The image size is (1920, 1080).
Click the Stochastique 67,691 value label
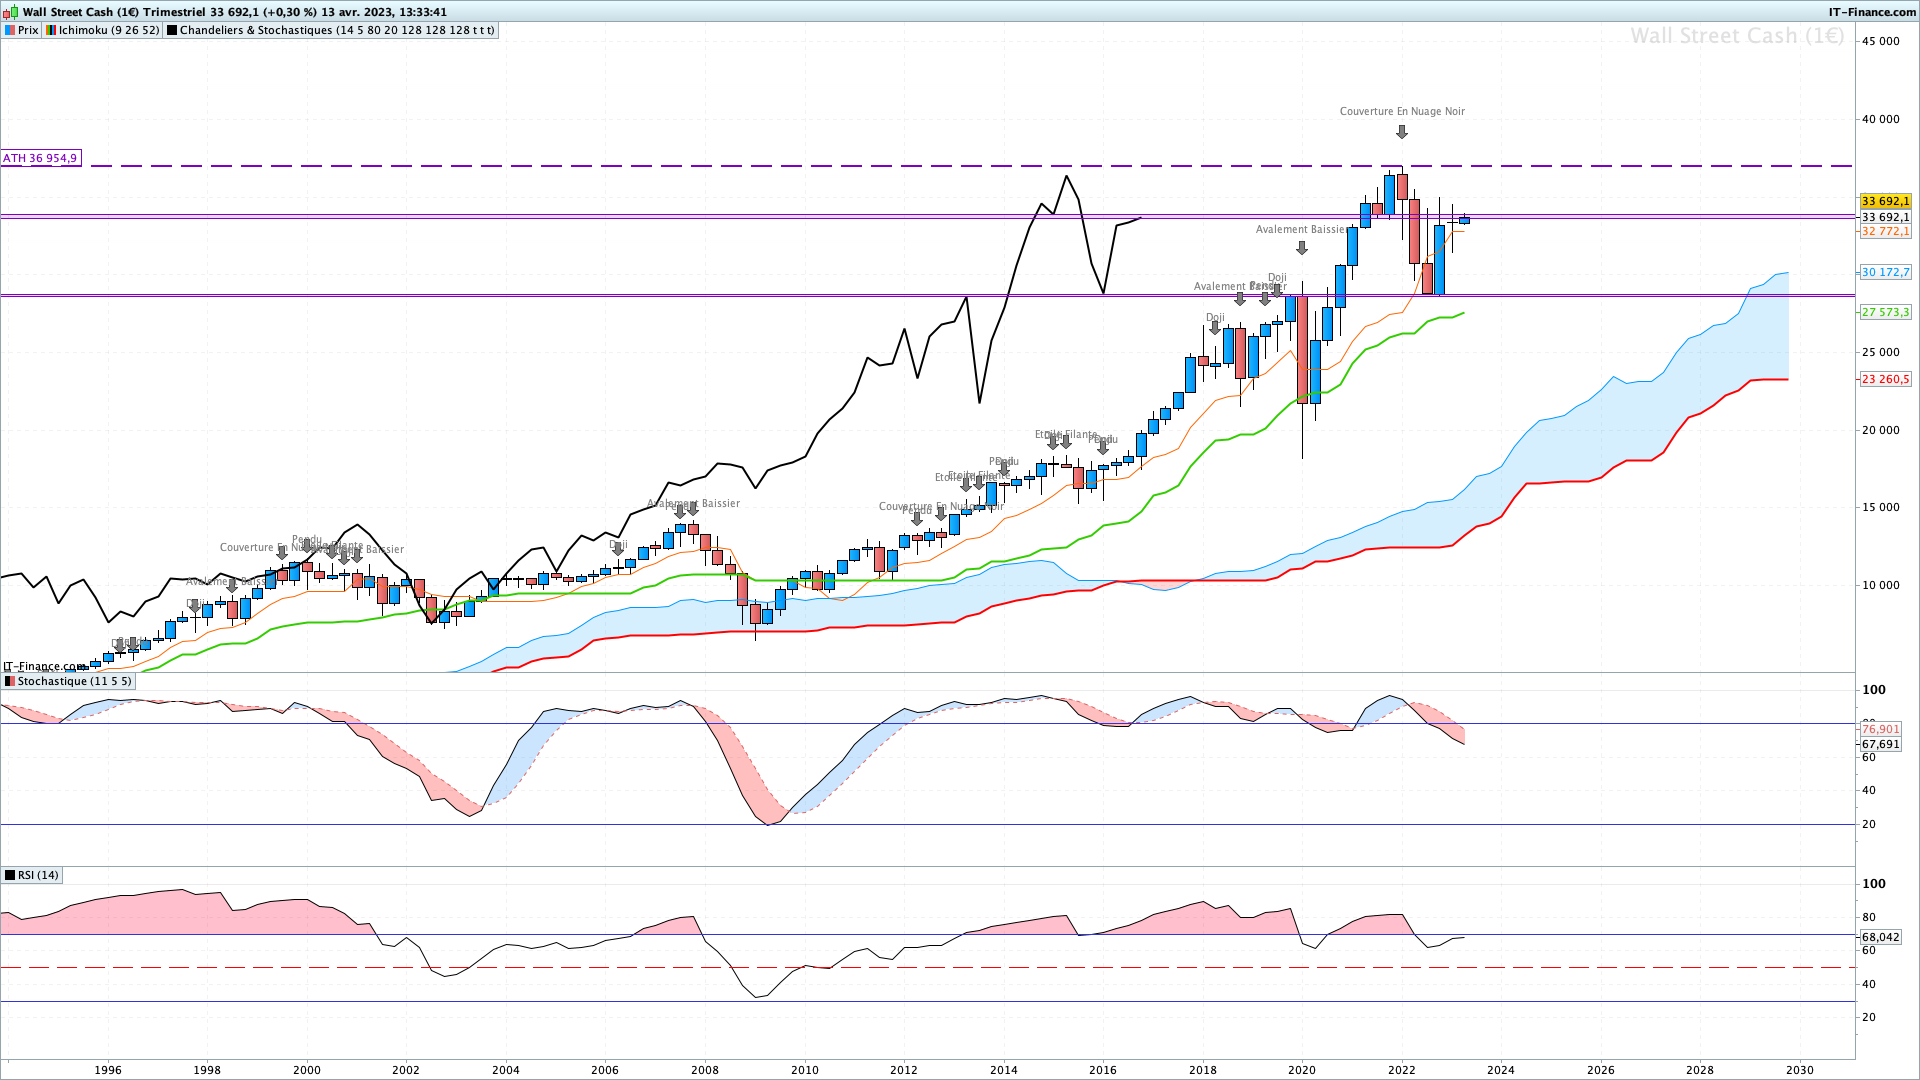(1880, 744)
